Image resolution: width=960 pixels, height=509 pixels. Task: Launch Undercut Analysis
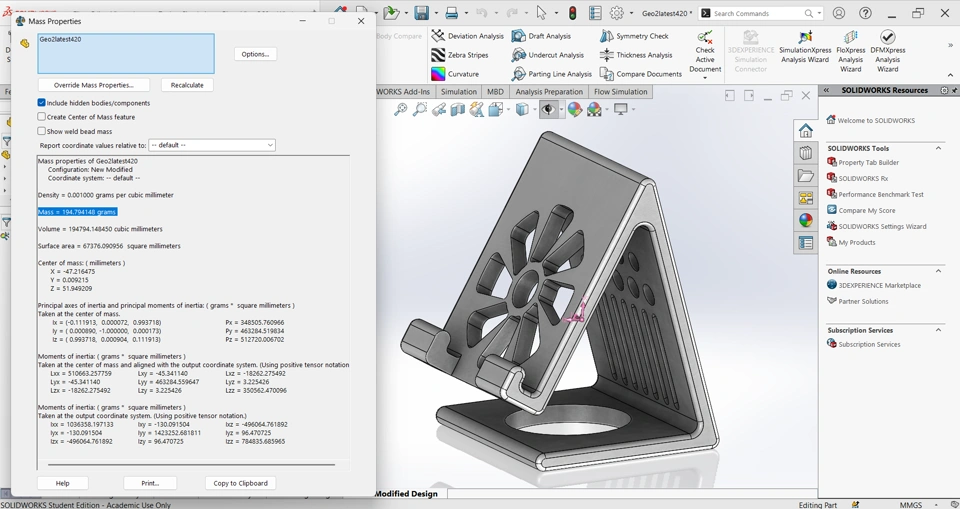tap(547, 55)
